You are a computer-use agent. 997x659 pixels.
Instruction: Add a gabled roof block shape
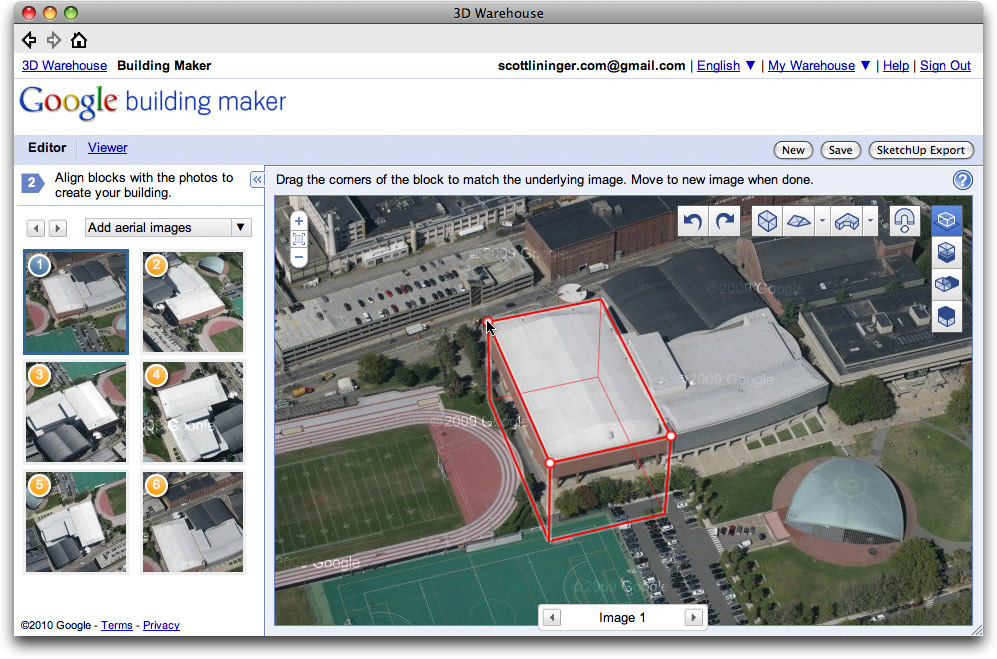[x=799, y=221]
